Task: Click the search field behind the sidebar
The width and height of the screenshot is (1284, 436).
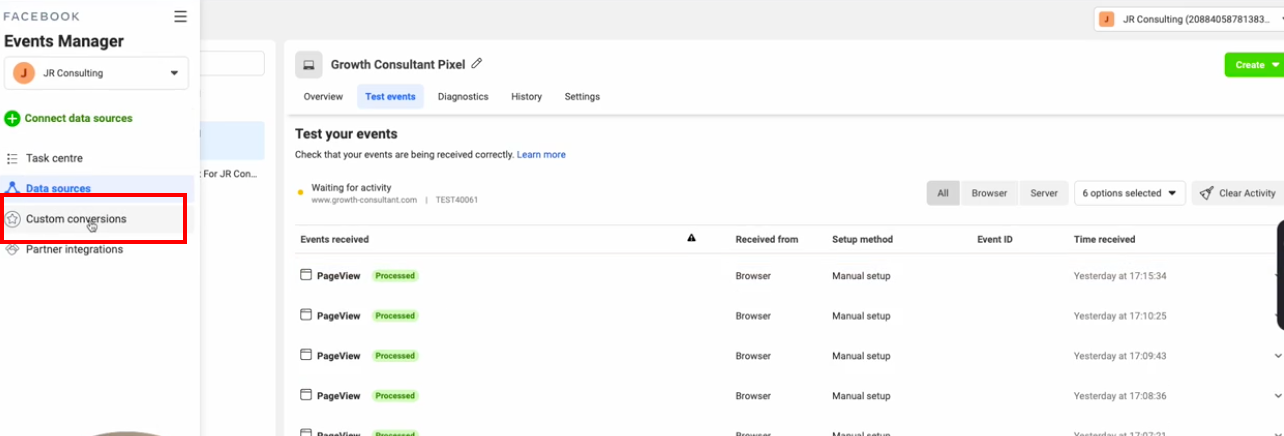Action: [232, 64]
